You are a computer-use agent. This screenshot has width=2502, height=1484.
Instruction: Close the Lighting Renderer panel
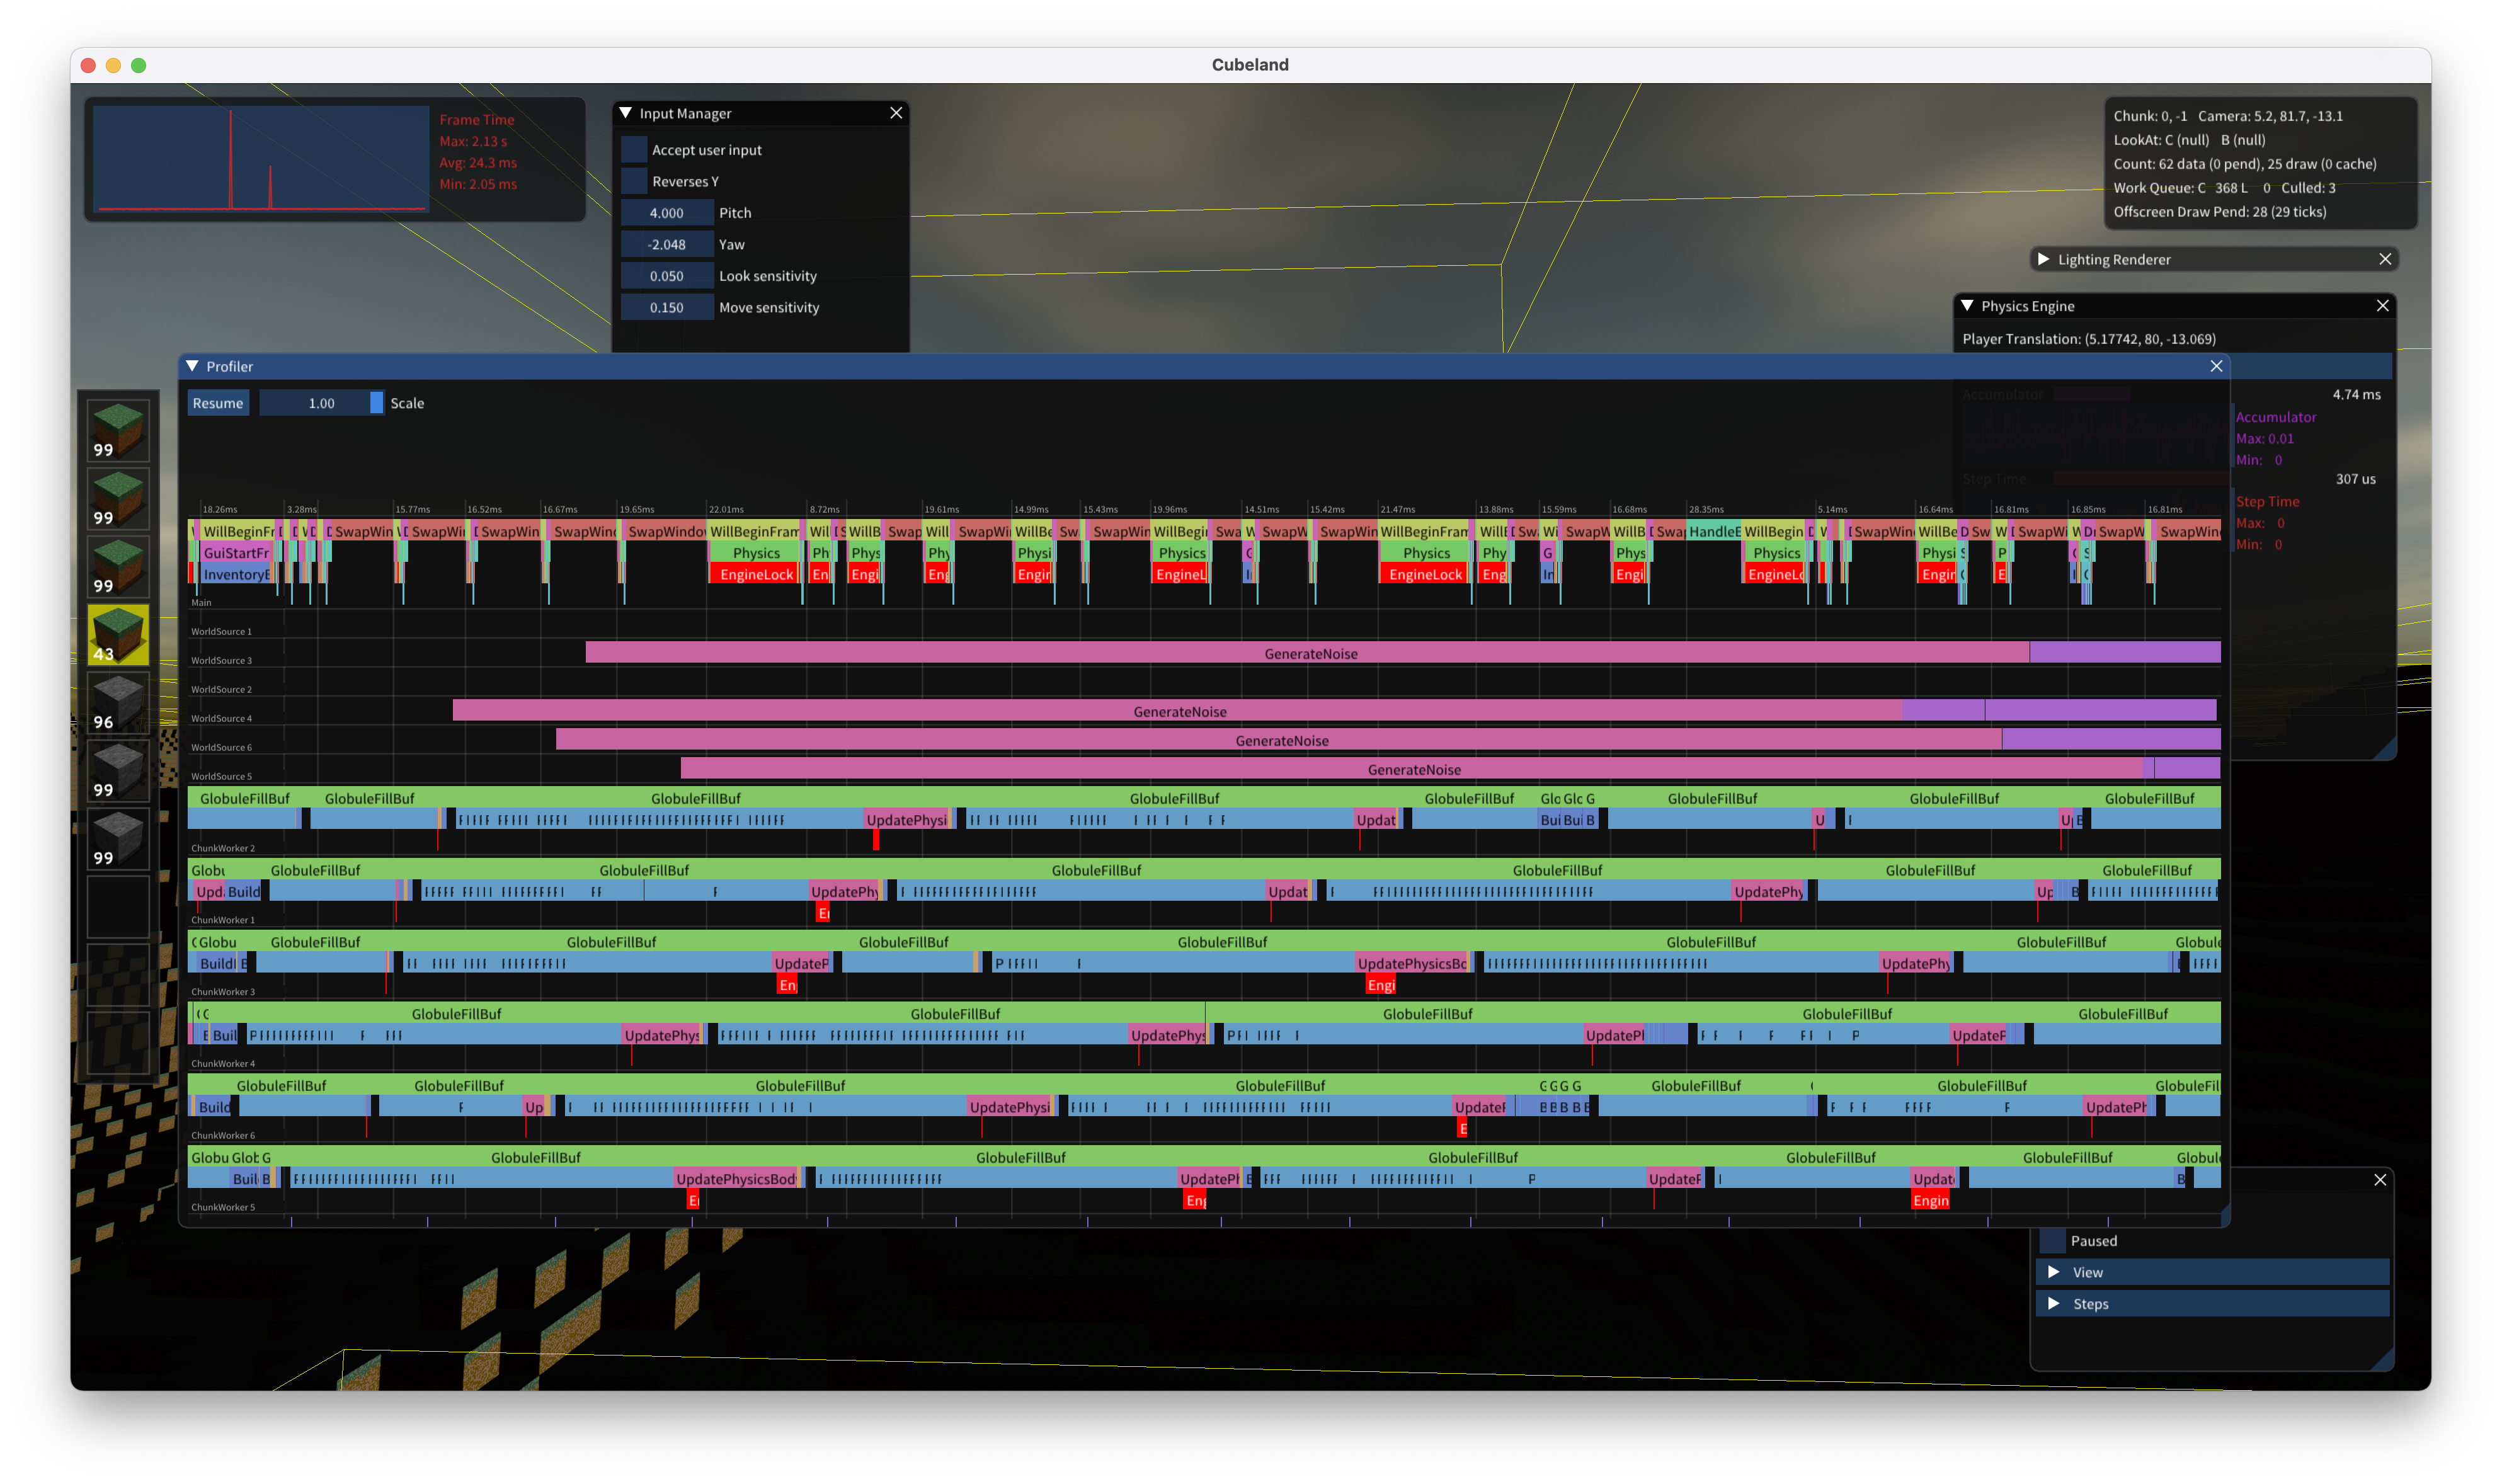(x=2385, y=259)
